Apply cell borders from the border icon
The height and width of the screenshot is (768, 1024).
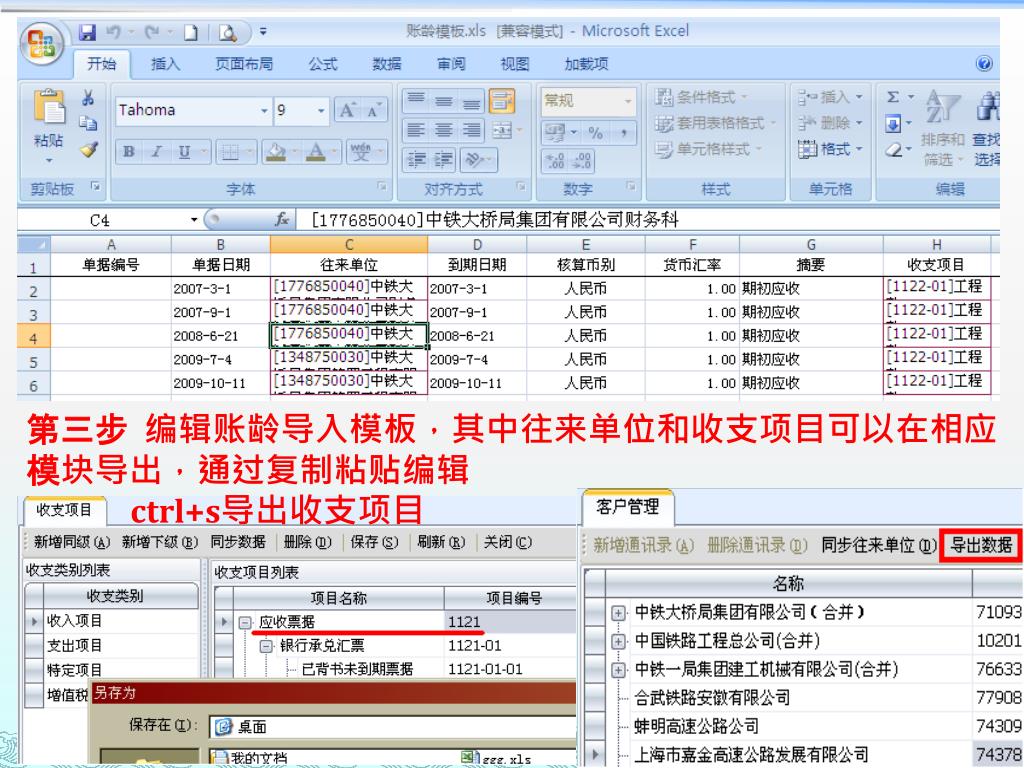tap(230, 152)
